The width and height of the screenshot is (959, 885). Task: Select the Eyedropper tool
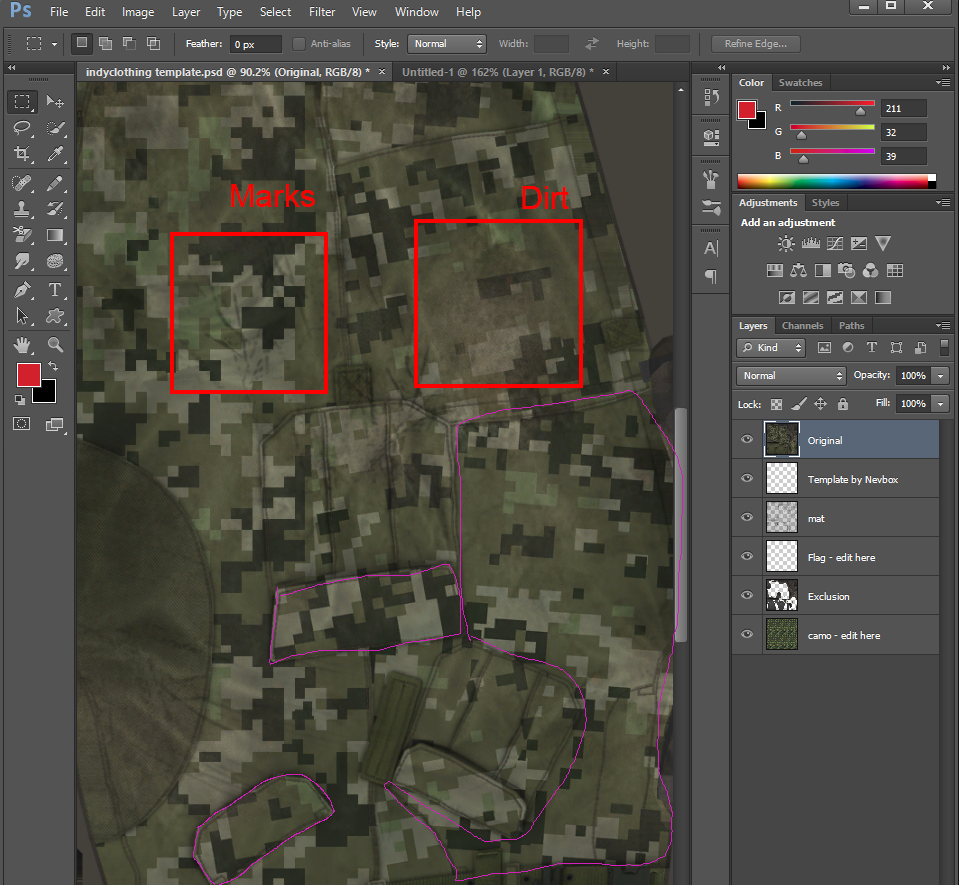55,154
